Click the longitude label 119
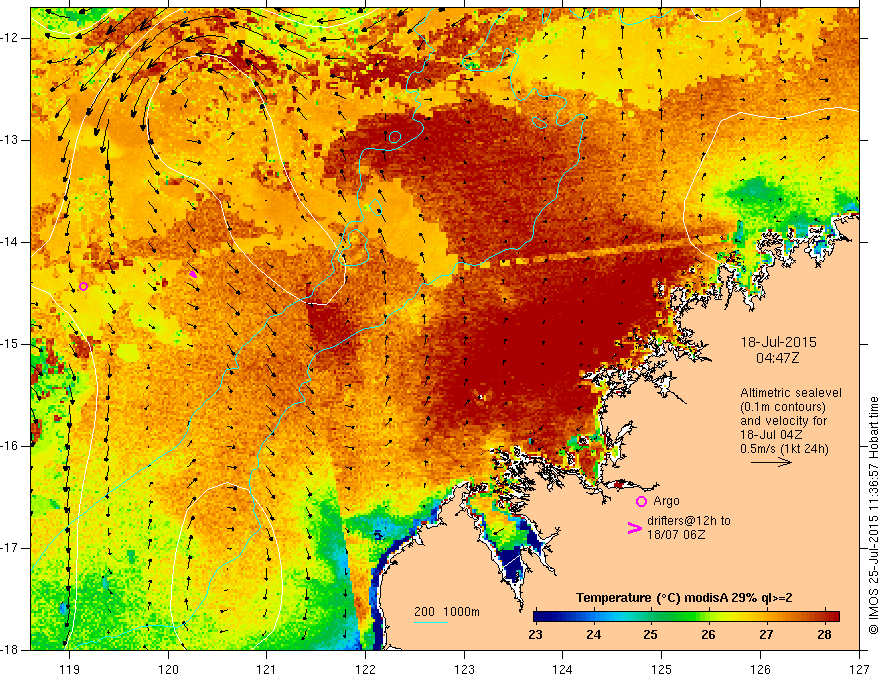Screen dimensions: 880x680 pyautogui.click(x=69, y=669)
